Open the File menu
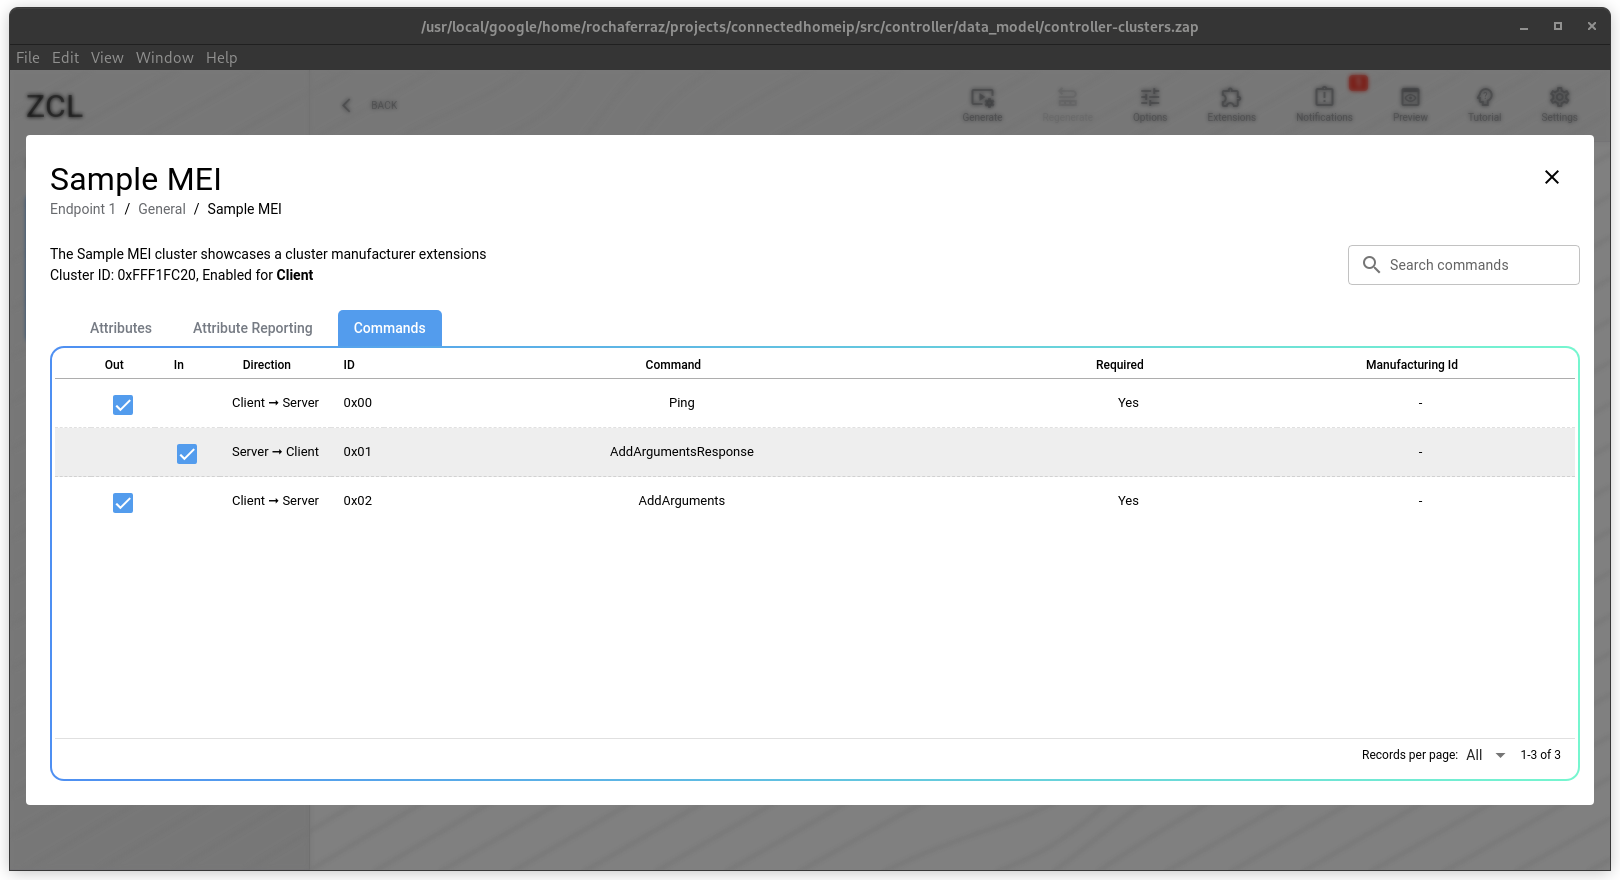Screen dimensions: 1620x880 [28, 58]
